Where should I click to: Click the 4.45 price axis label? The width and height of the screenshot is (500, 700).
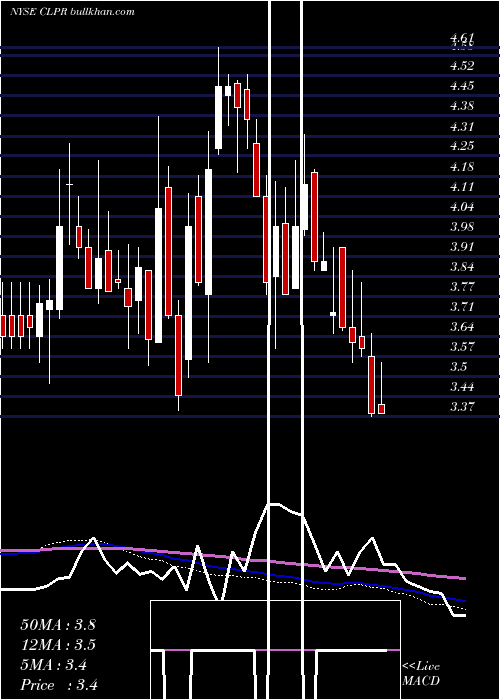pyautogui.click(x=462, y=86)
